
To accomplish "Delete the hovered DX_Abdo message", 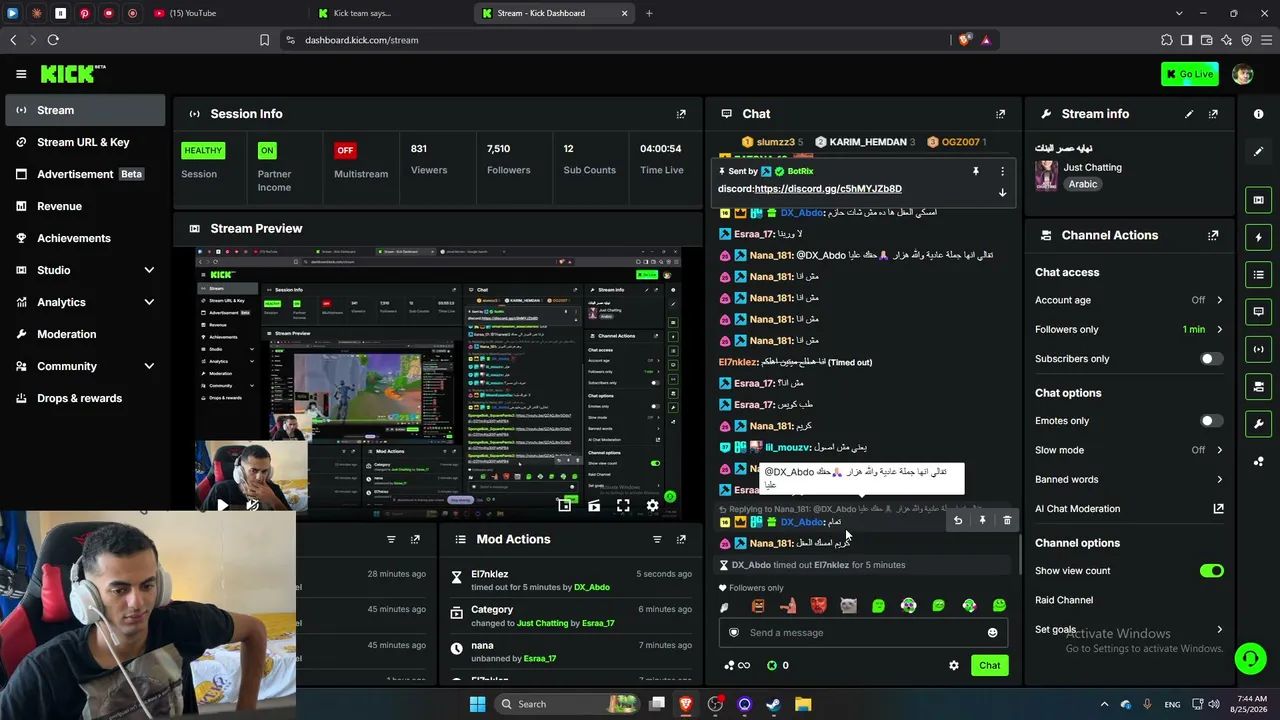I will [x=1007, y=520].
